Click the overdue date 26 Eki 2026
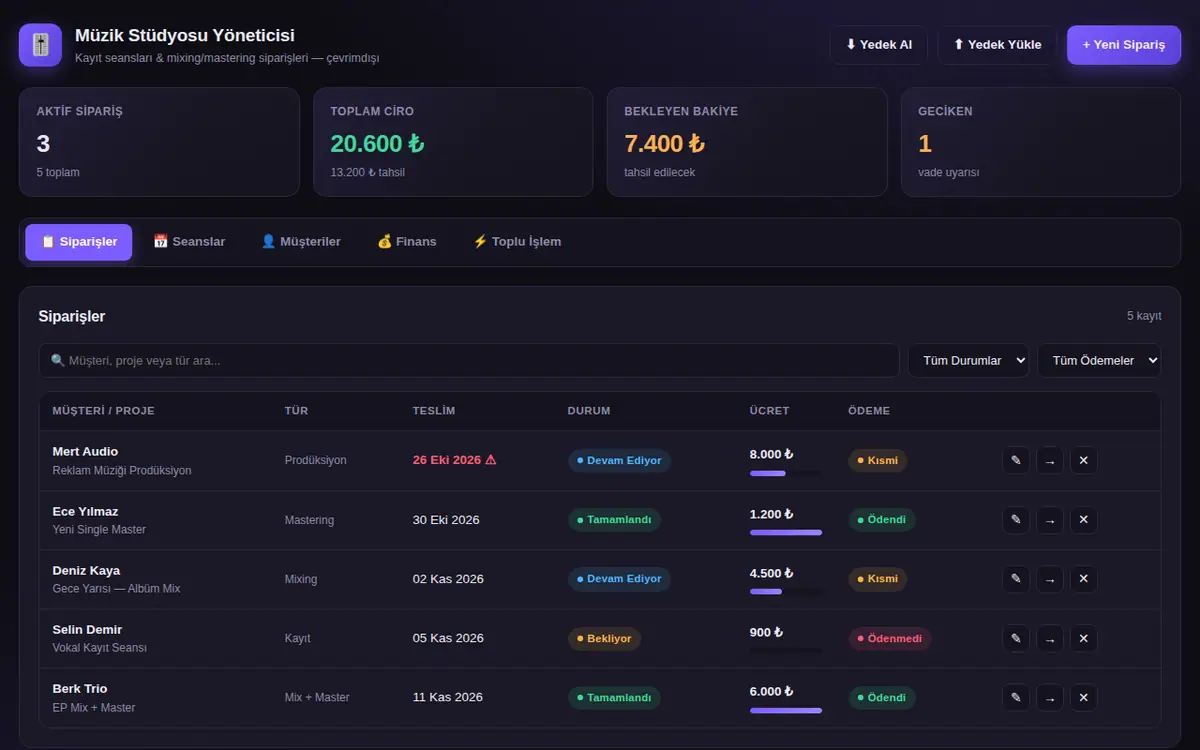Image resolution: width=1200 pixels, height=750 pixels. (455, 460)
